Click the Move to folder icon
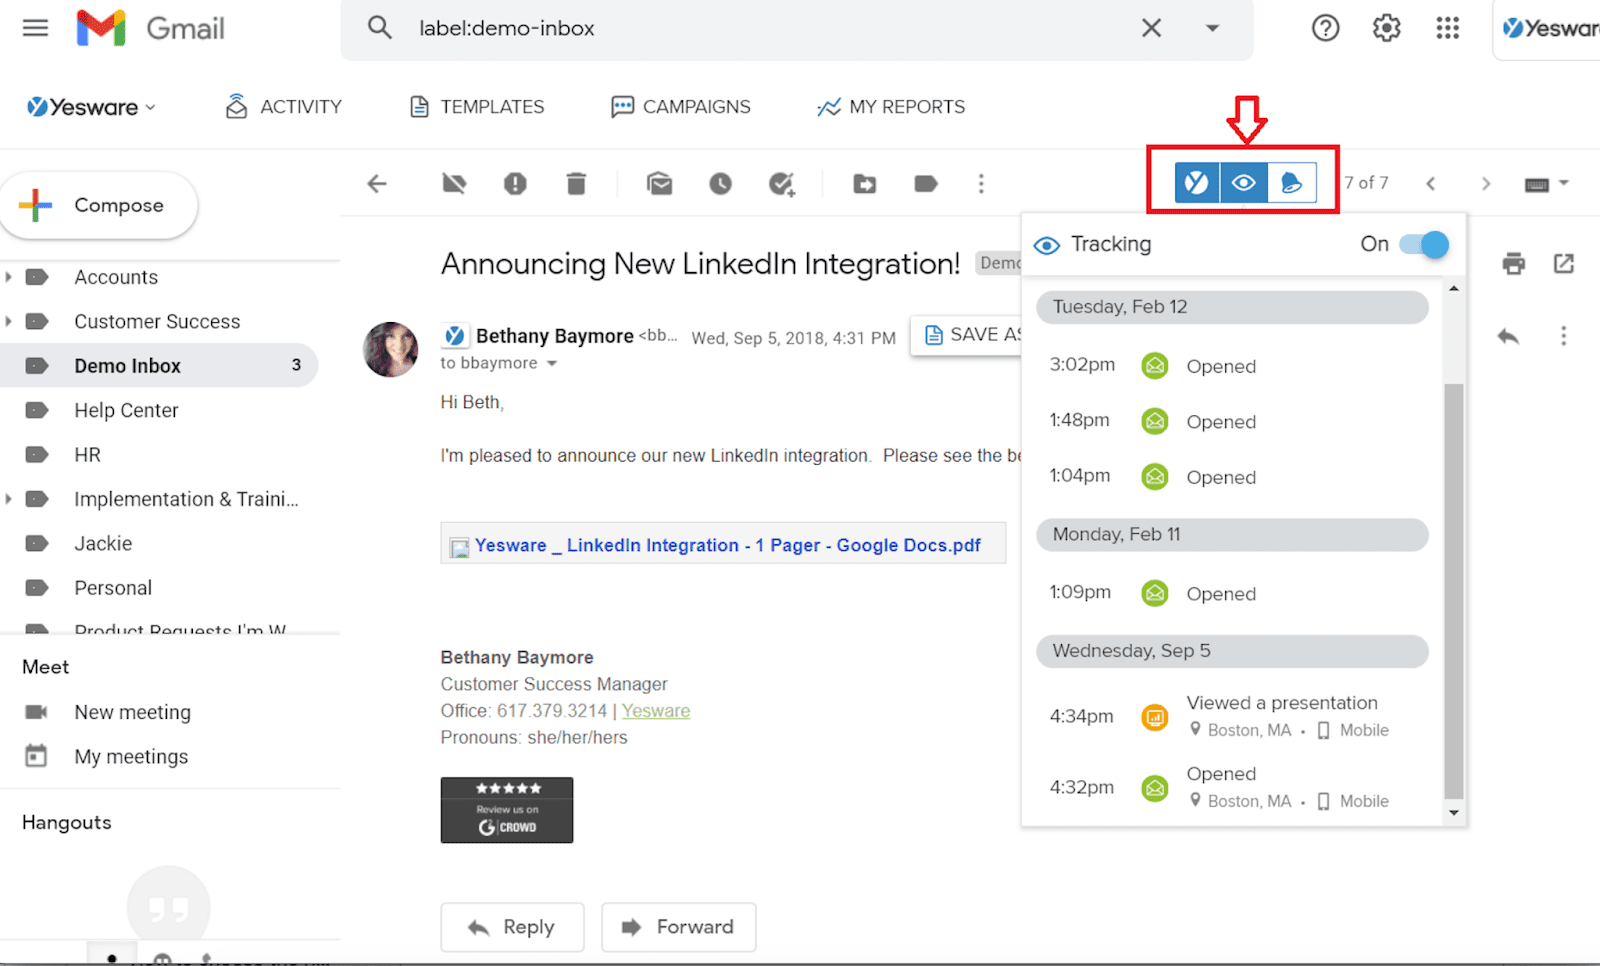This screenshot has width=1600, height=966. point(864,183)
